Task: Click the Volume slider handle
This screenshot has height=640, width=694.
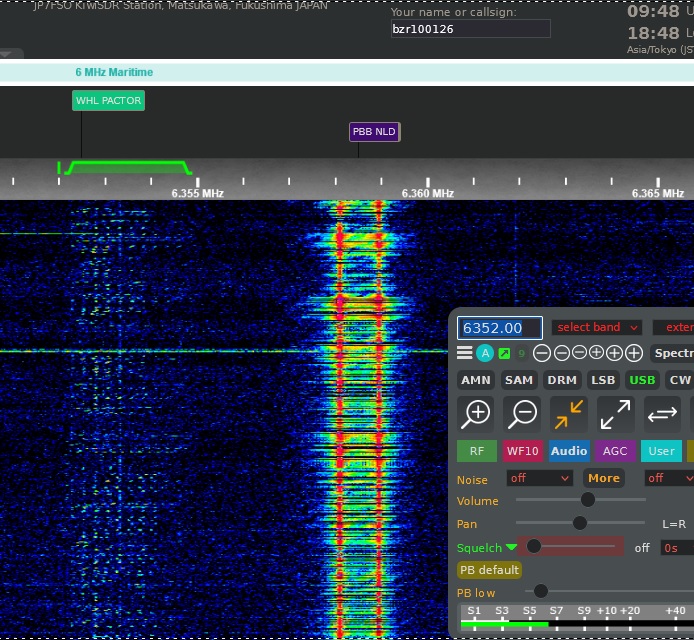Action: [x=588, y=500]
